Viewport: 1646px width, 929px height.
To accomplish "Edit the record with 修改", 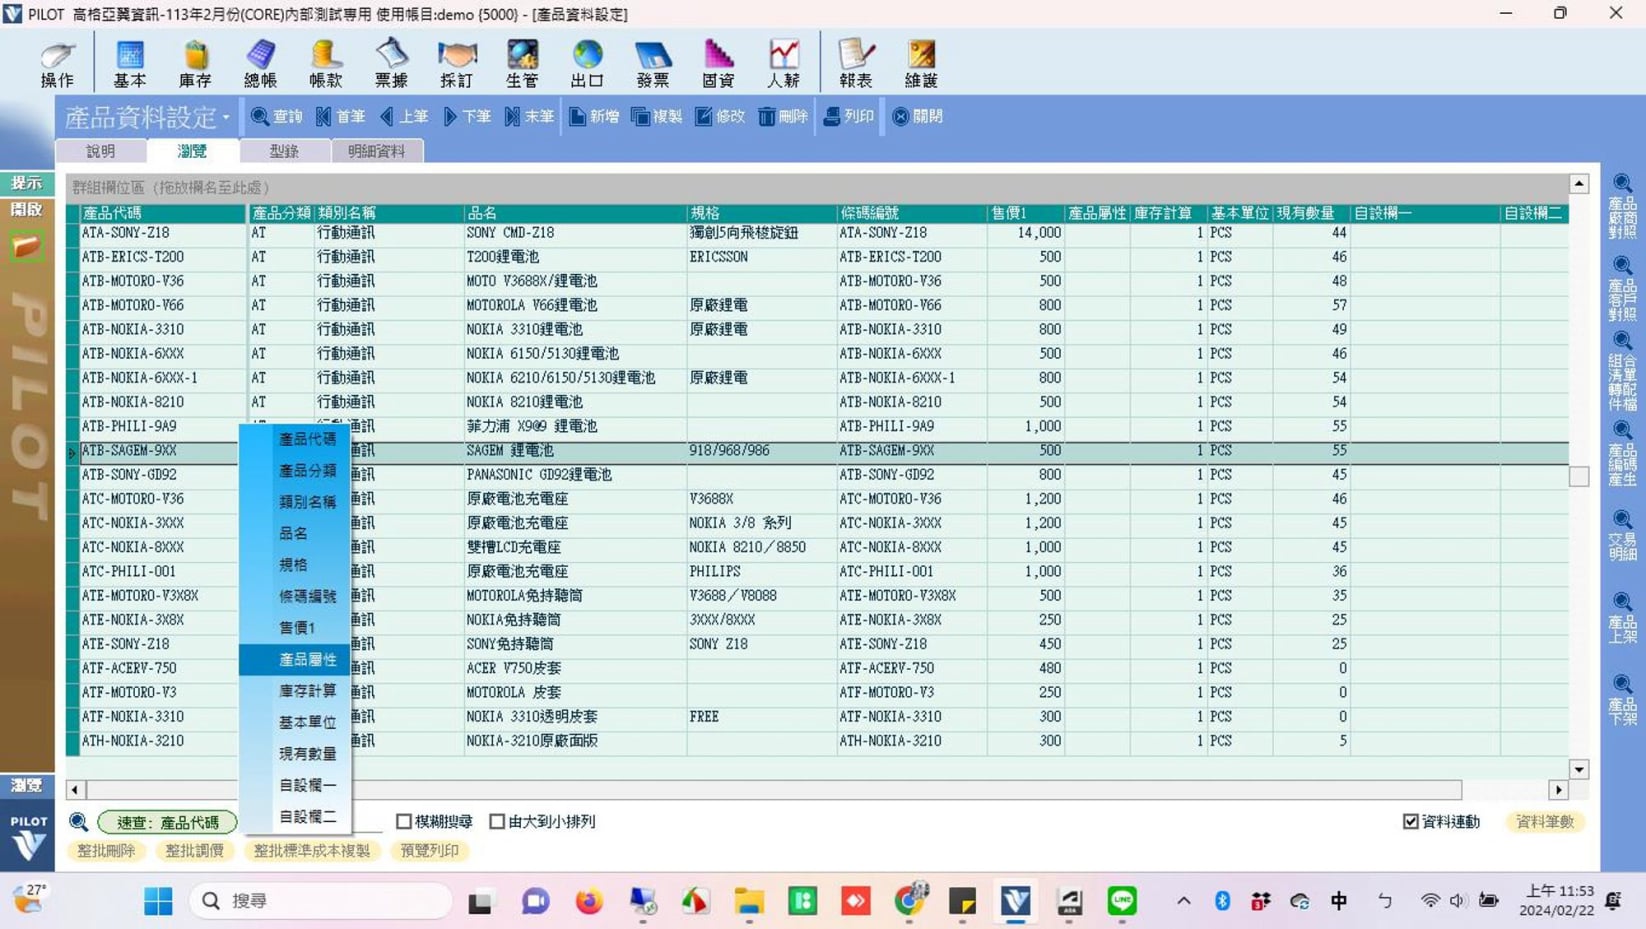I will [x=720, y=117].
